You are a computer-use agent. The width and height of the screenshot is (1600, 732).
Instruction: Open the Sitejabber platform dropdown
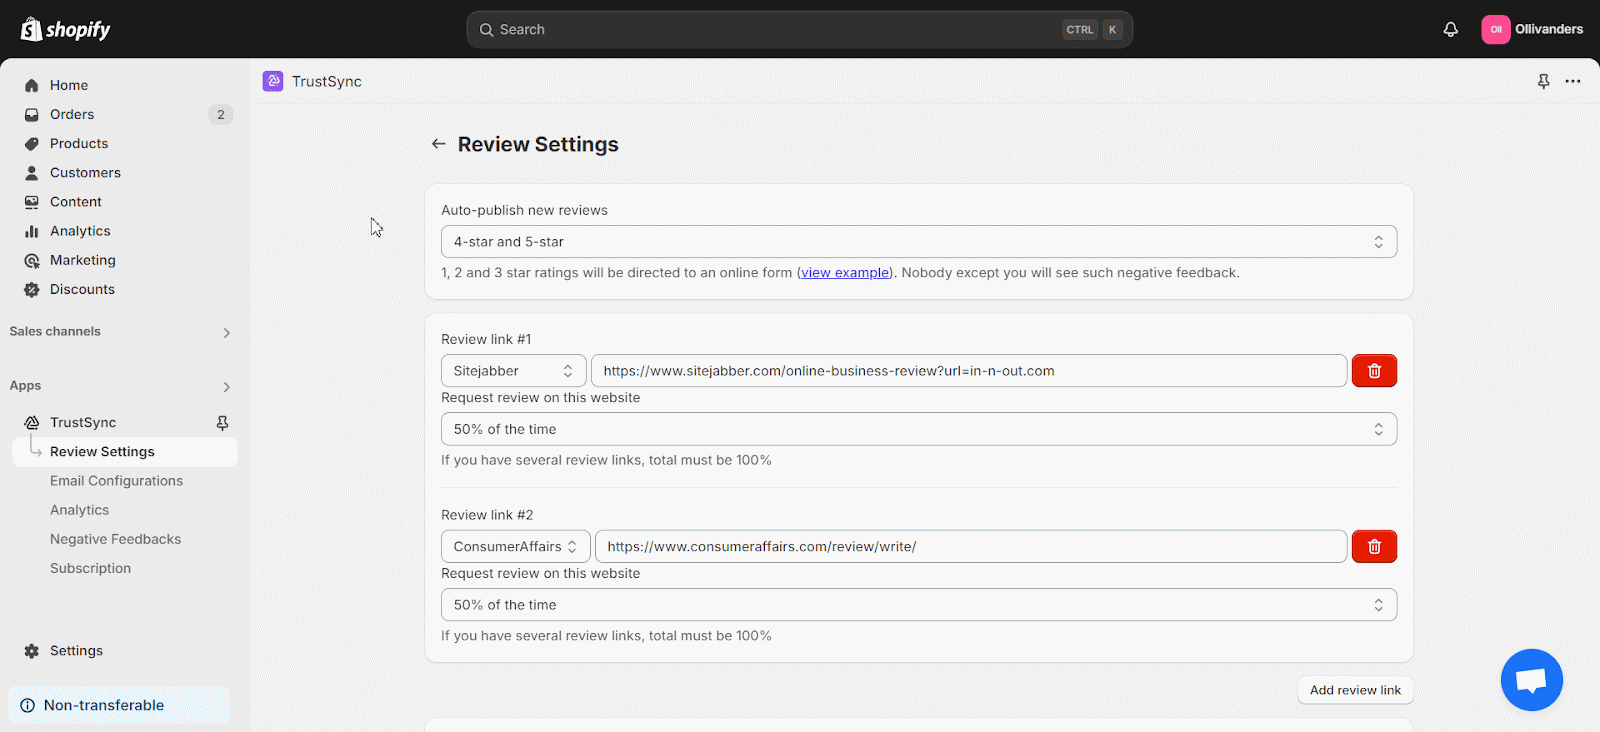click(x=513, y=371)
